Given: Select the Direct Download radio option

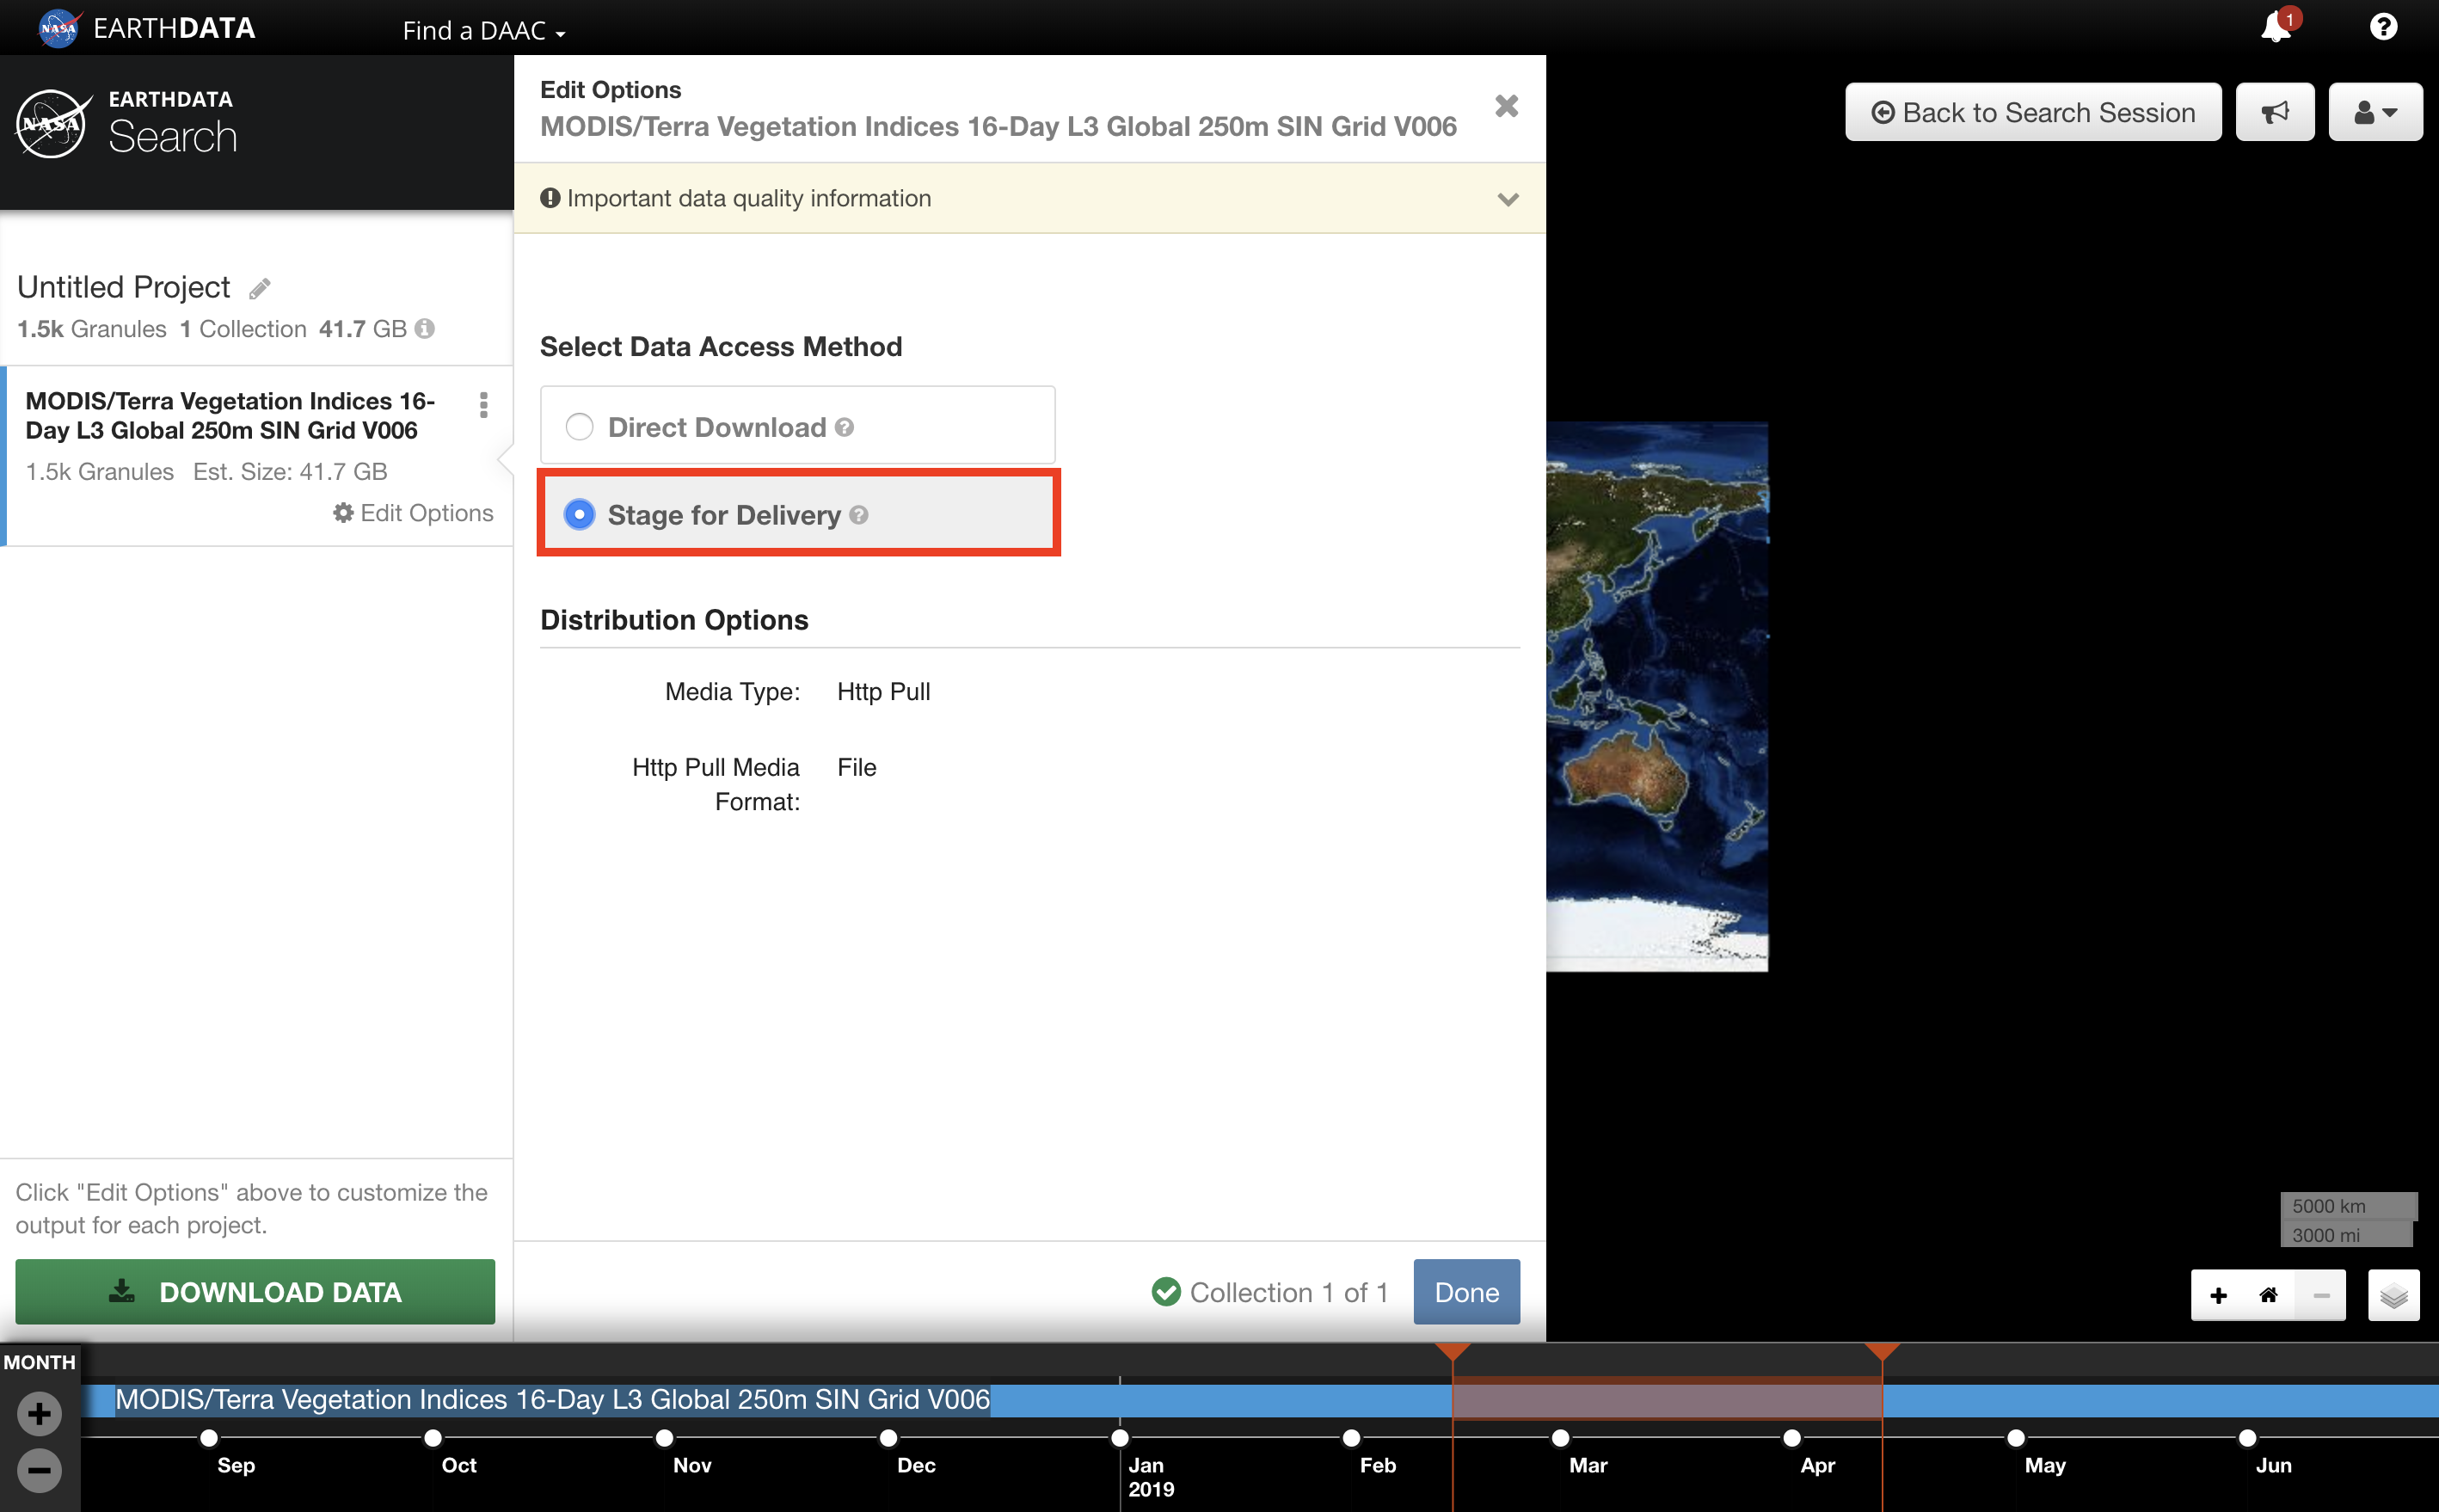Looking at the screenshot, I should (x=579, y=427).
